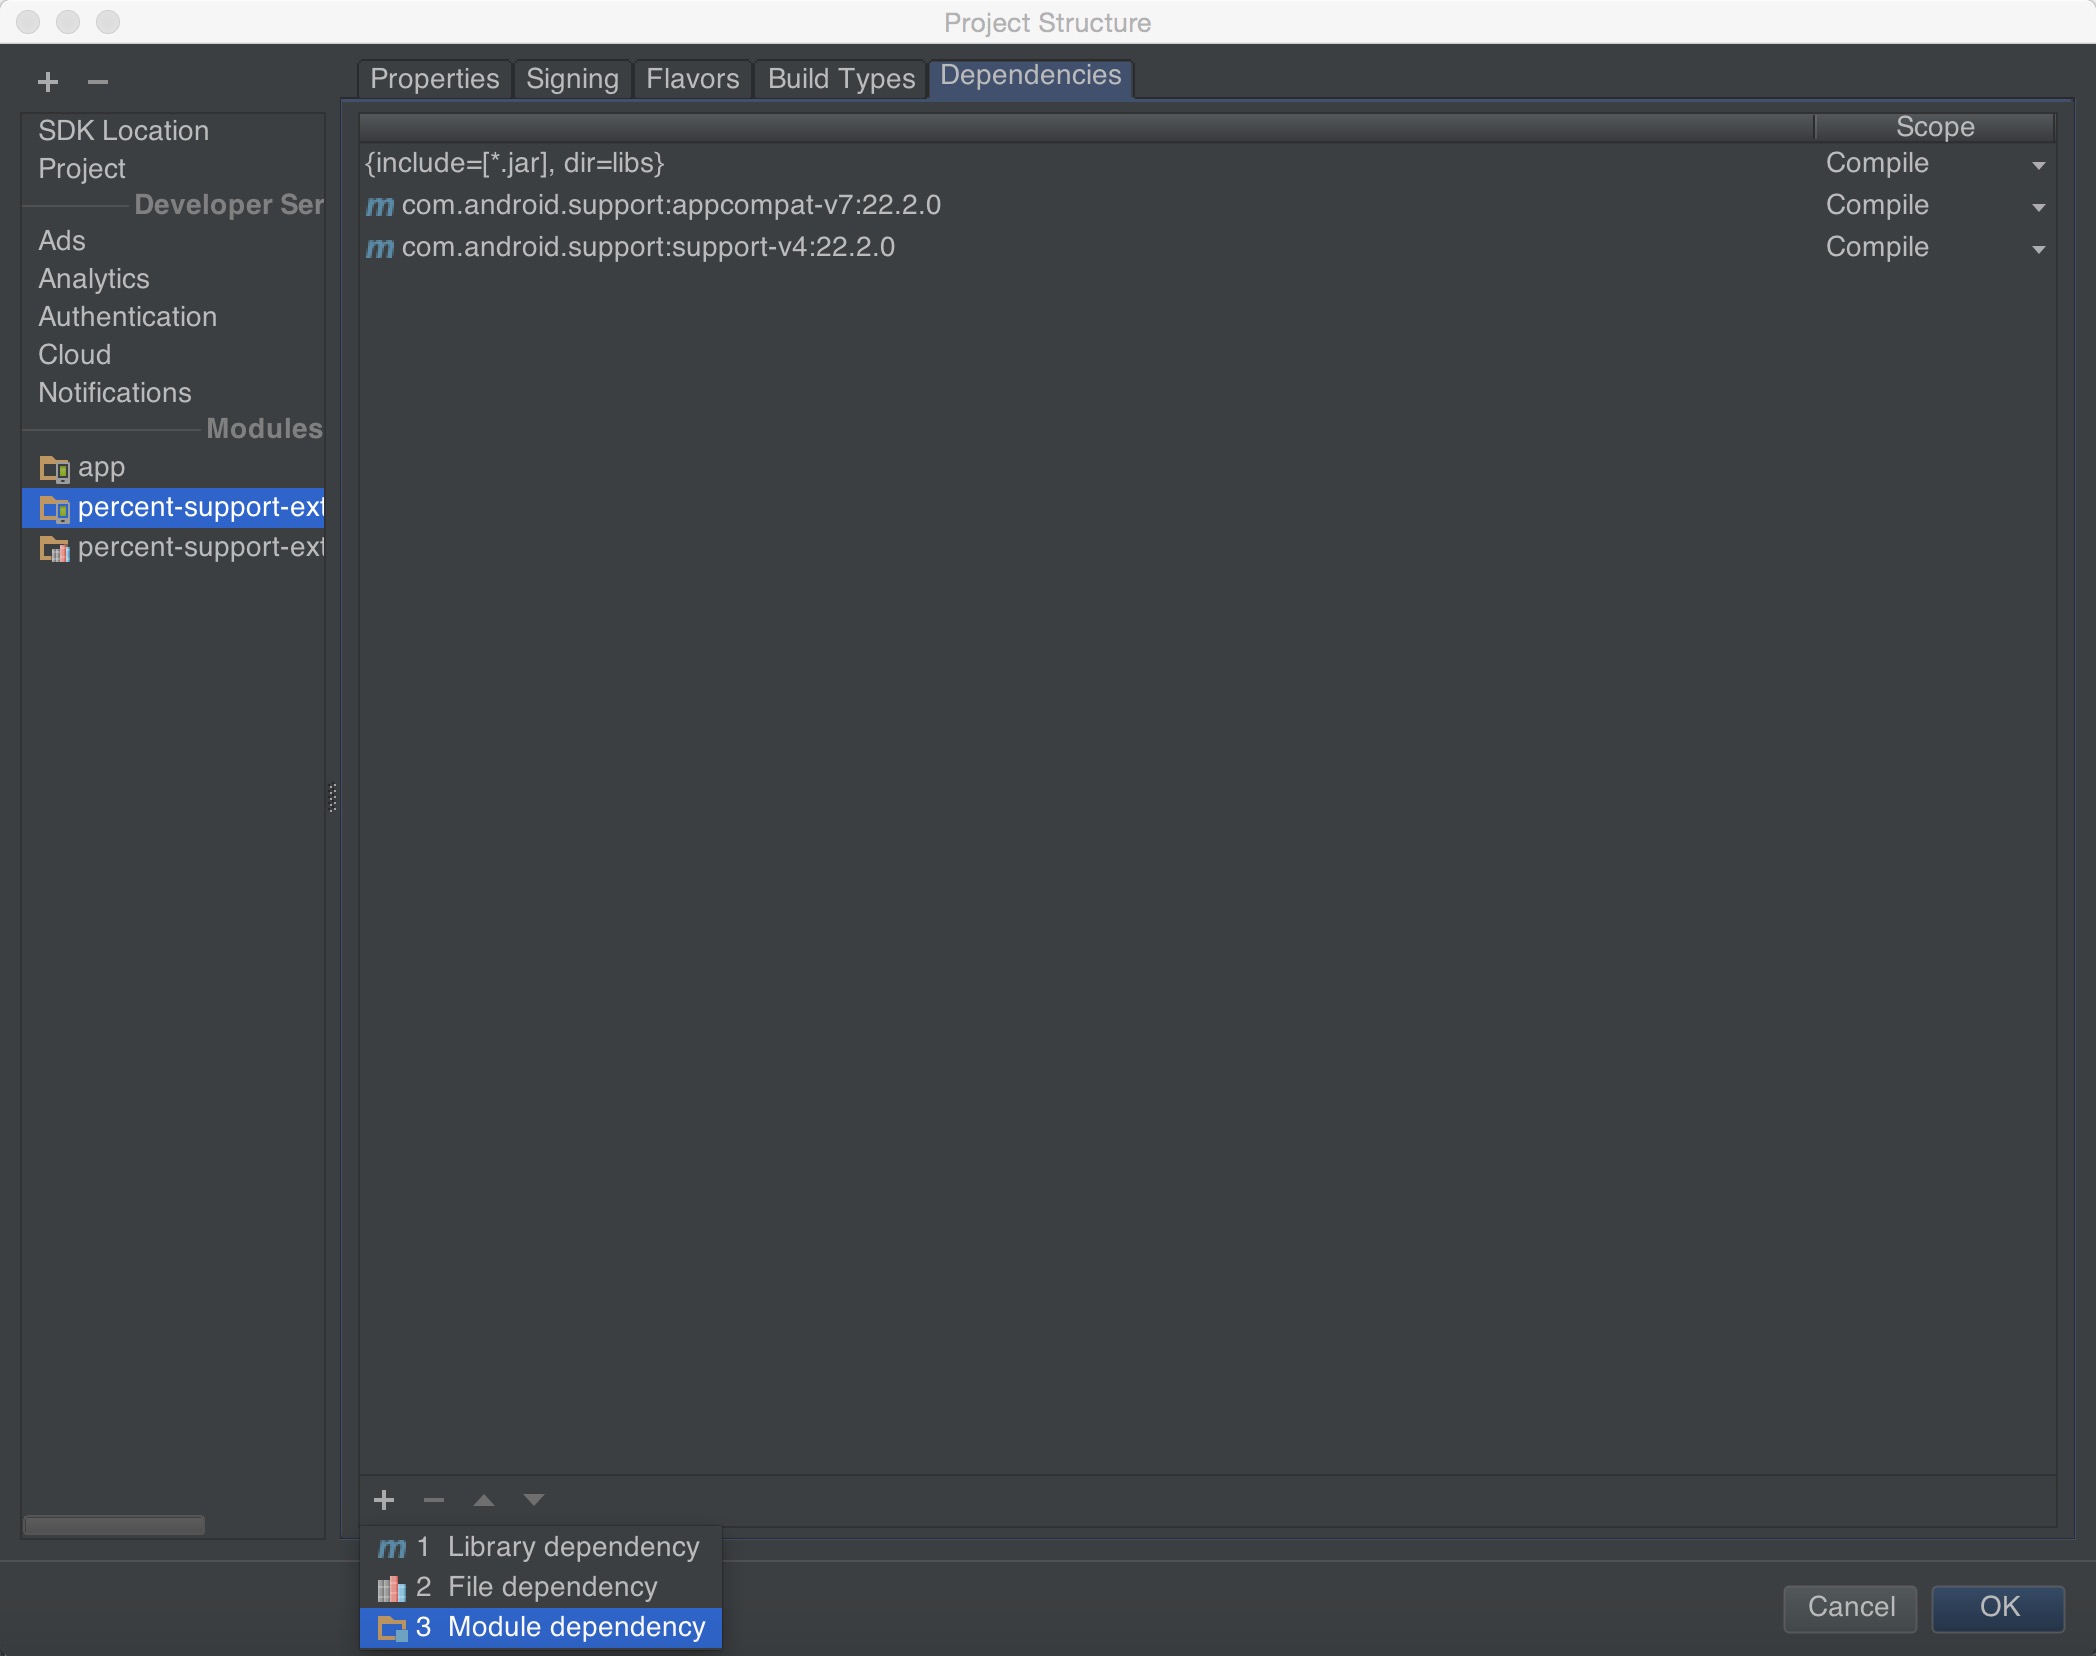2096x1656 pixels.
Task: Click the Module dependency folder icon in the popup
Action: (x=392, y=1628)
